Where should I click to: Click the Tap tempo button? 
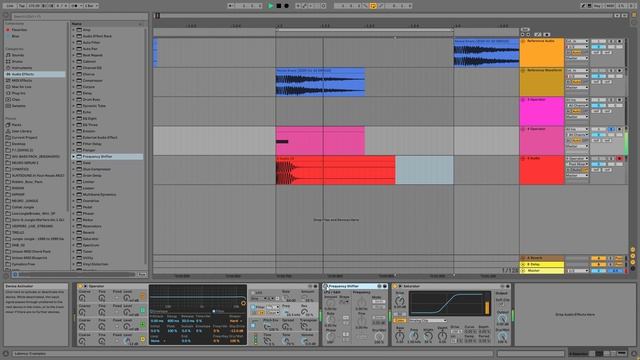(22, 6)
